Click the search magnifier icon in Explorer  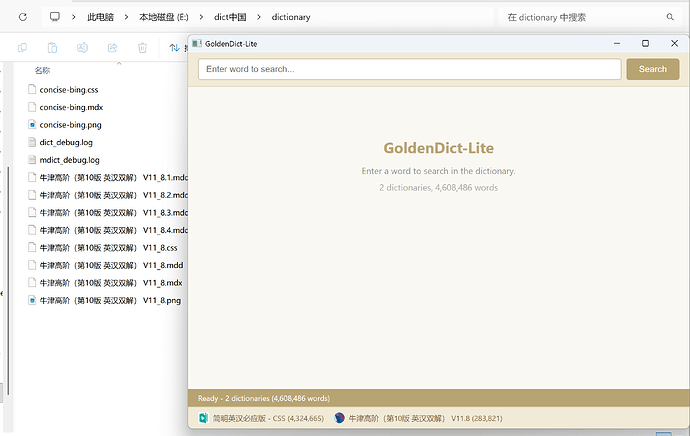(x=670, y=17)
